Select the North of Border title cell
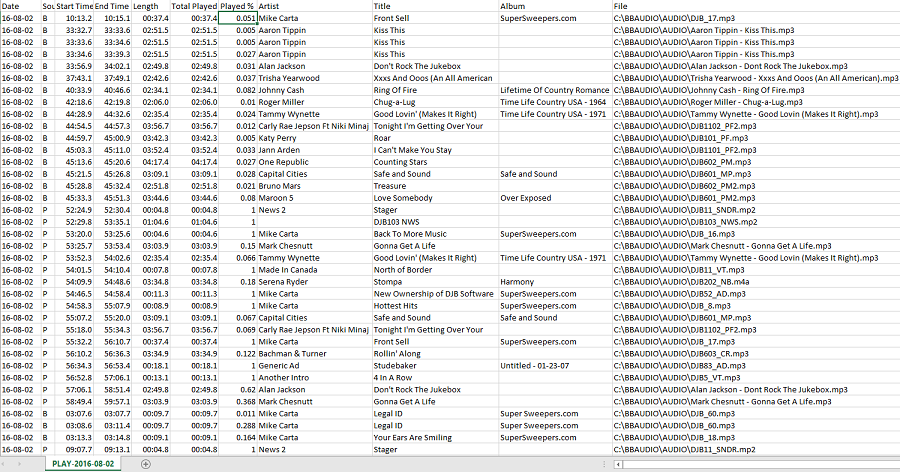 (435, 270)
